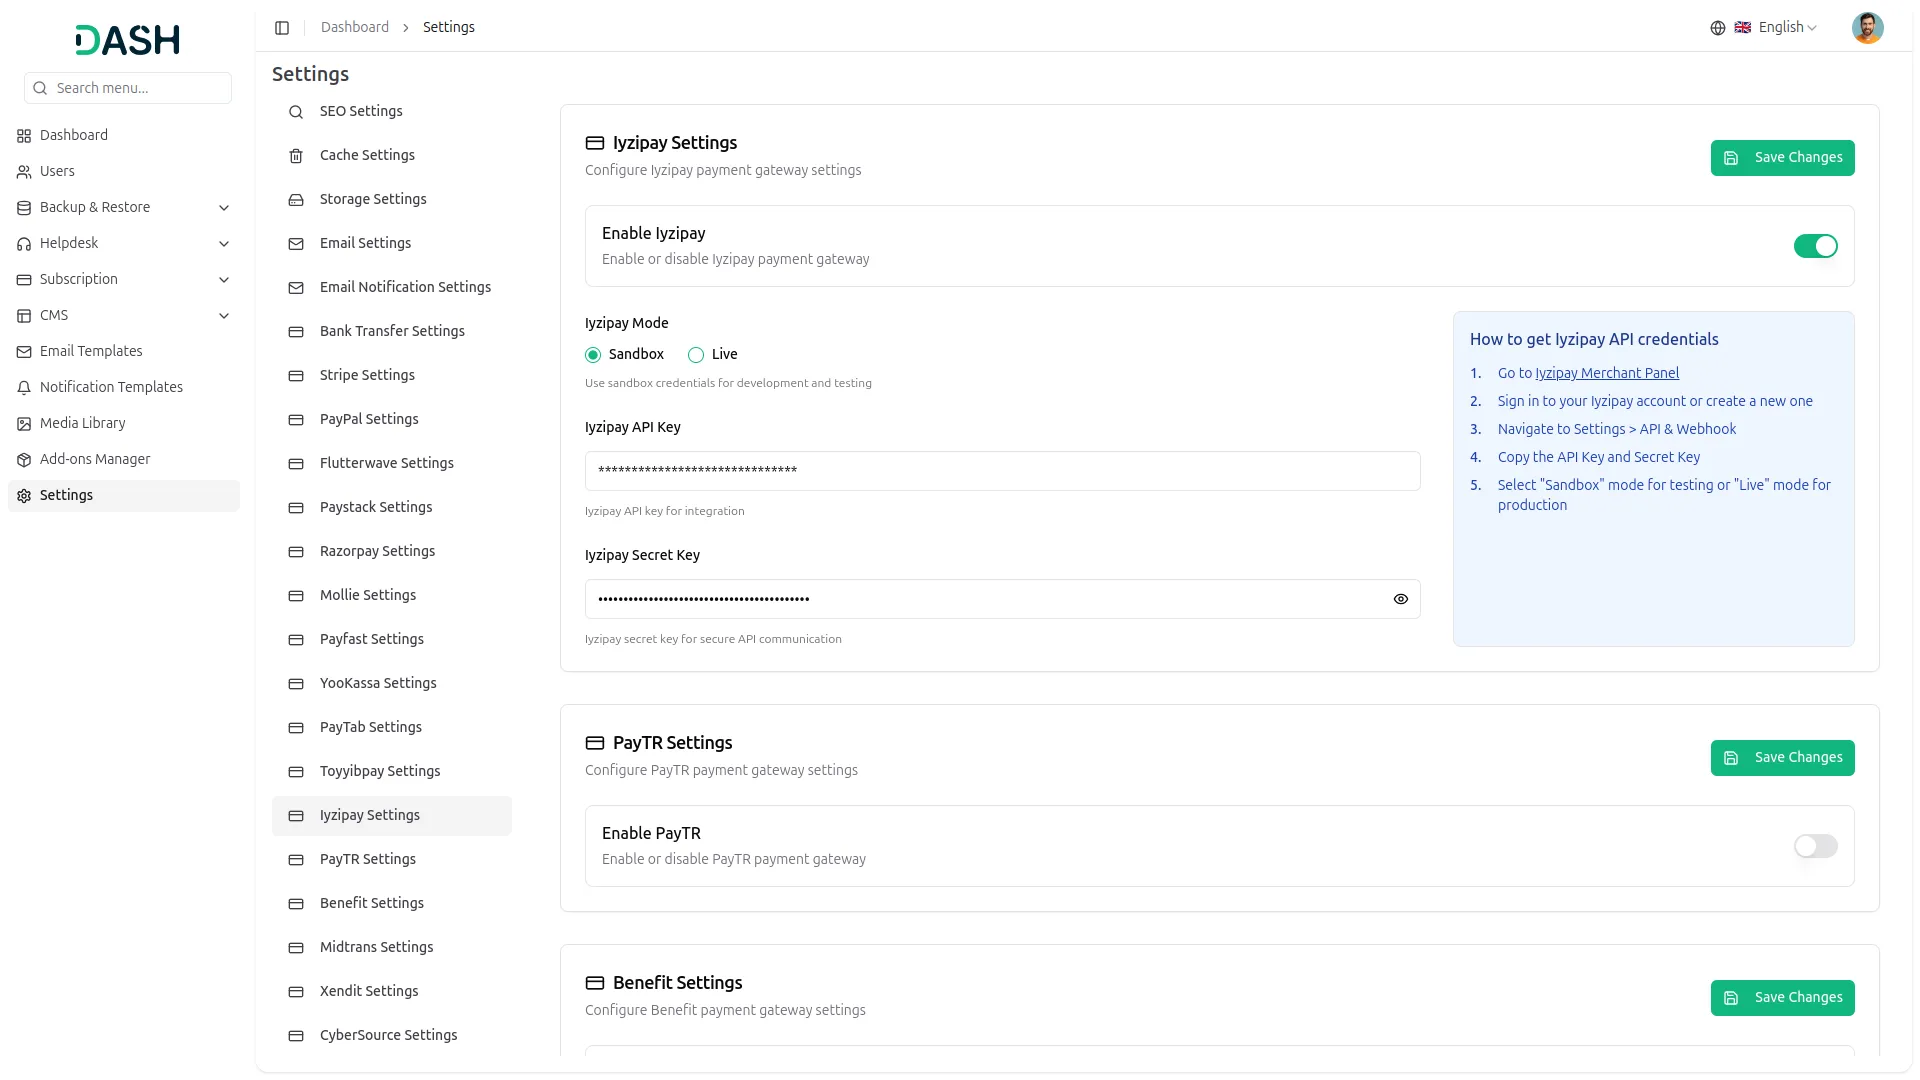Click the Media Library image icon

(x=24, y=424)
